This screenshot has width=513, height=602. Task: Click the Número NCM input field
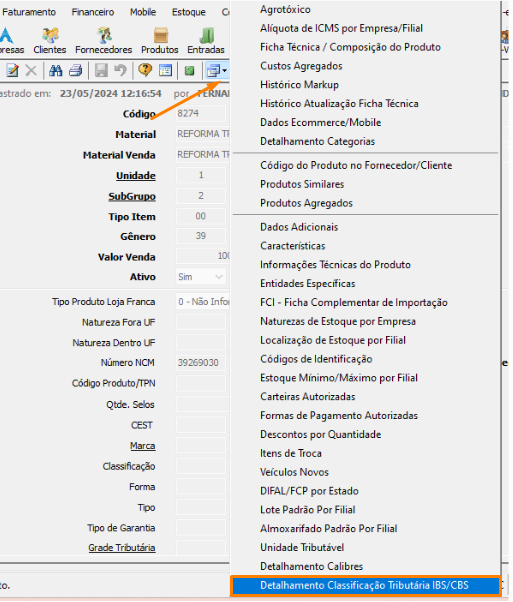point(201,363)
